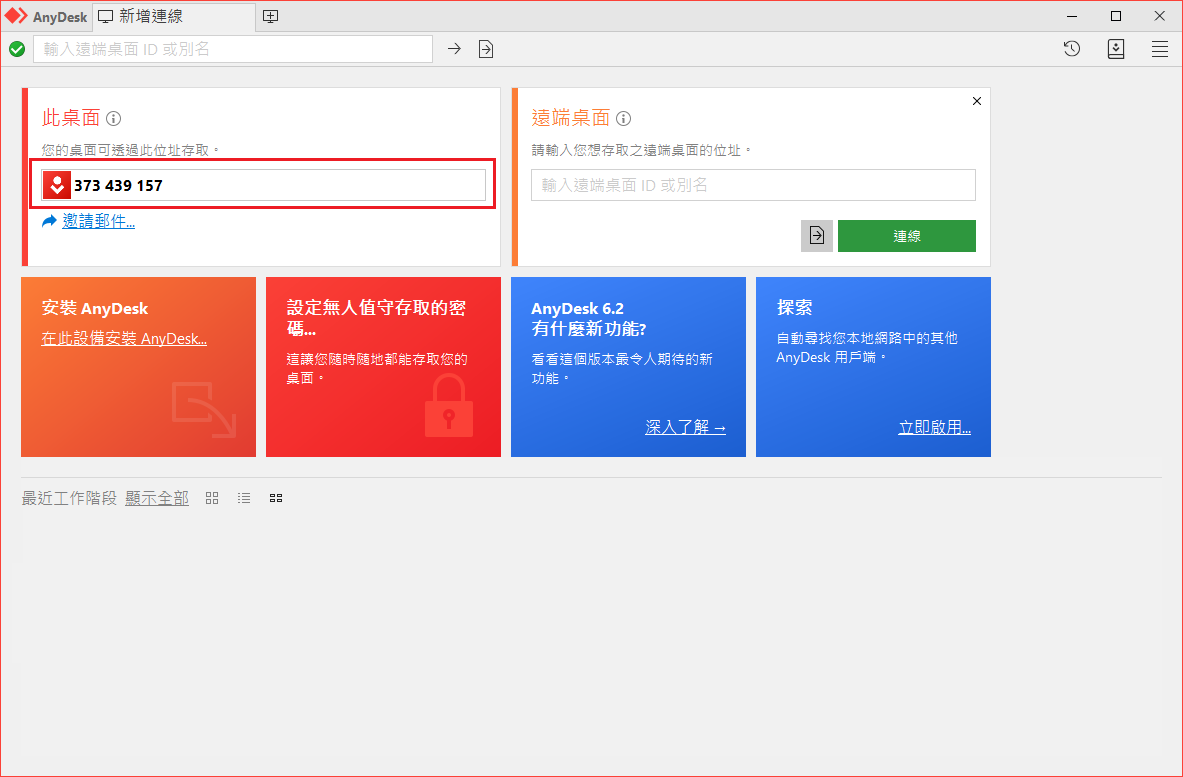Image resolution: width=1183 pixels, height=777 pixels.
Task: Follow the 深入了解 link
Action: pos(686,428)
